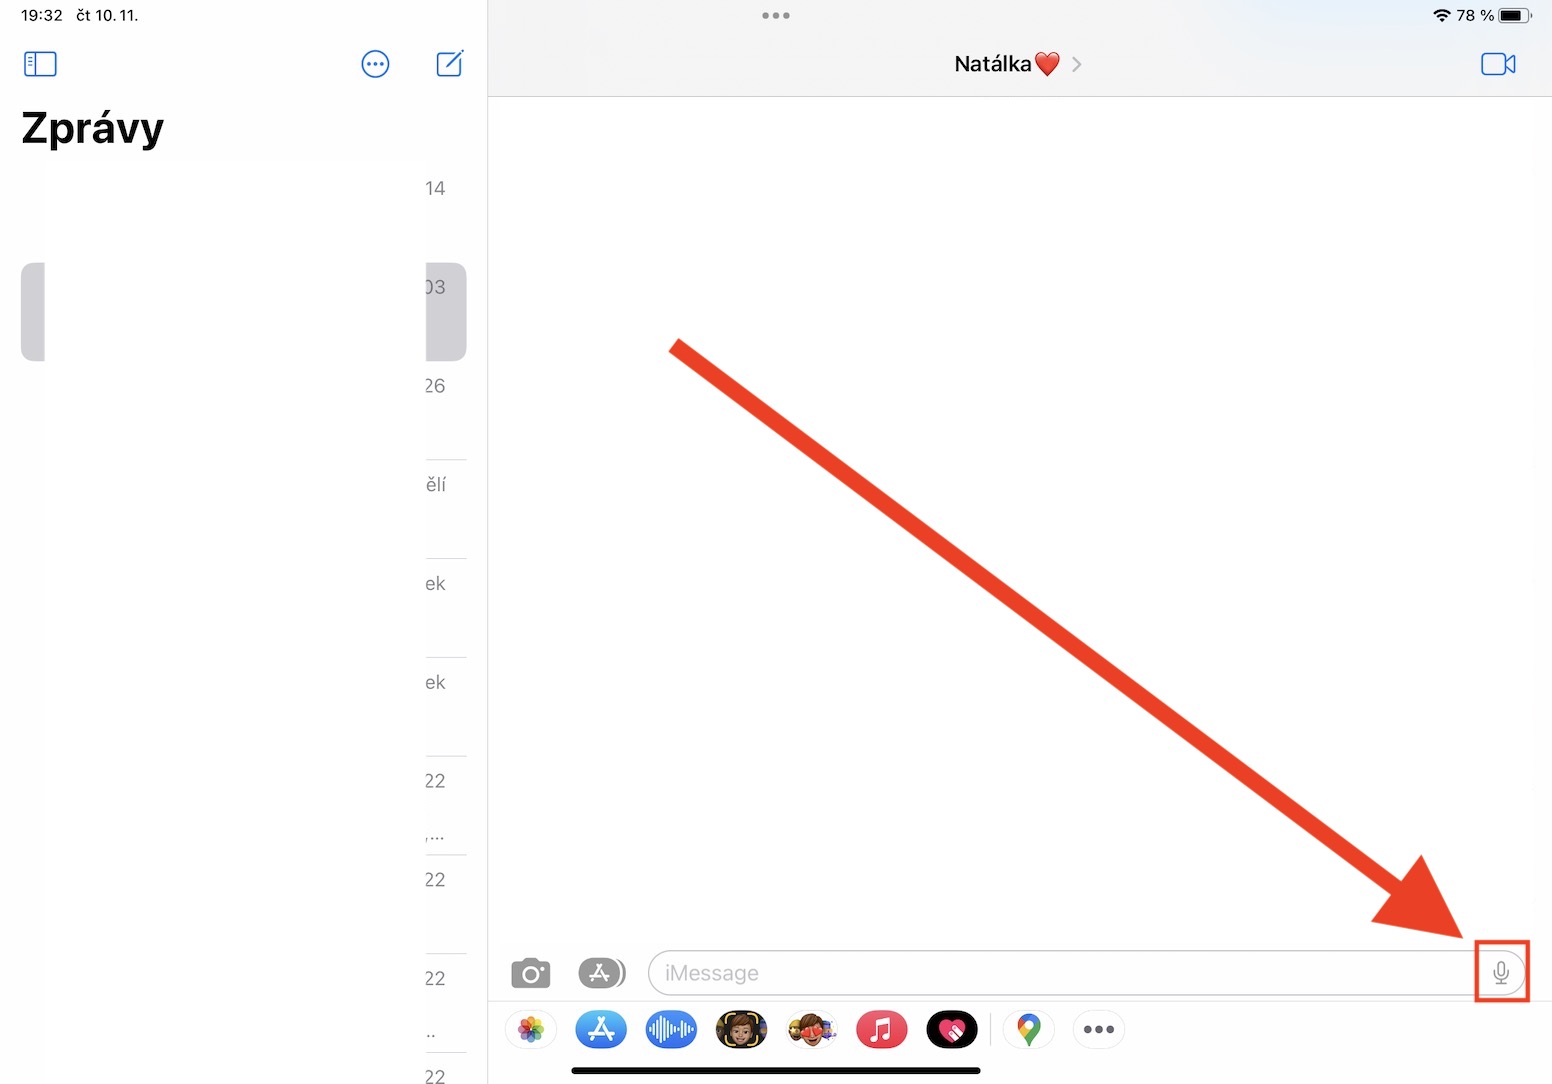The width and height of the screenshot is (1552, 1084).
Task: Tap the Zprávy heading
Action: pyautogui.click(x=92, y=128)
